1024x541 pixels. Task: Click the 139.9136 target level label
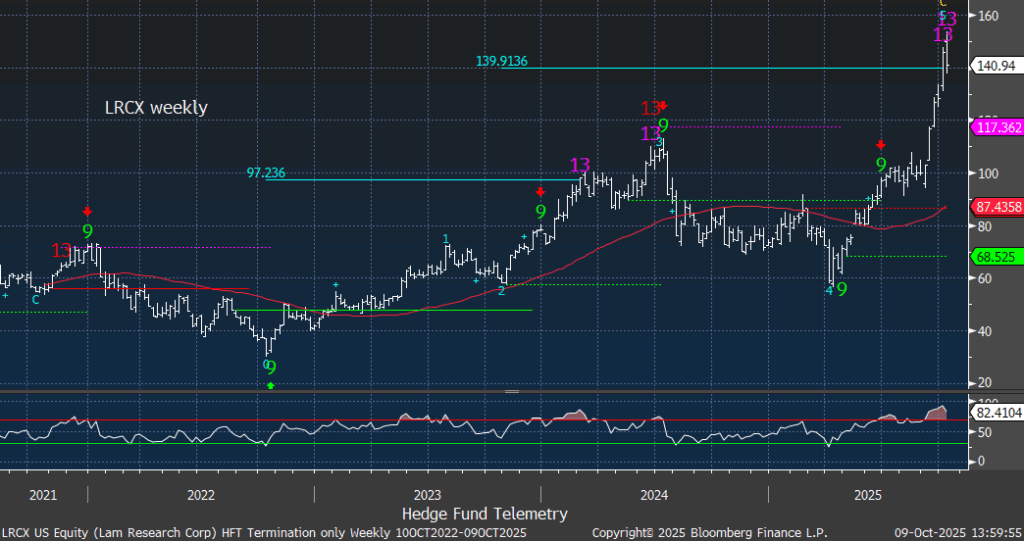pos(501,62)
